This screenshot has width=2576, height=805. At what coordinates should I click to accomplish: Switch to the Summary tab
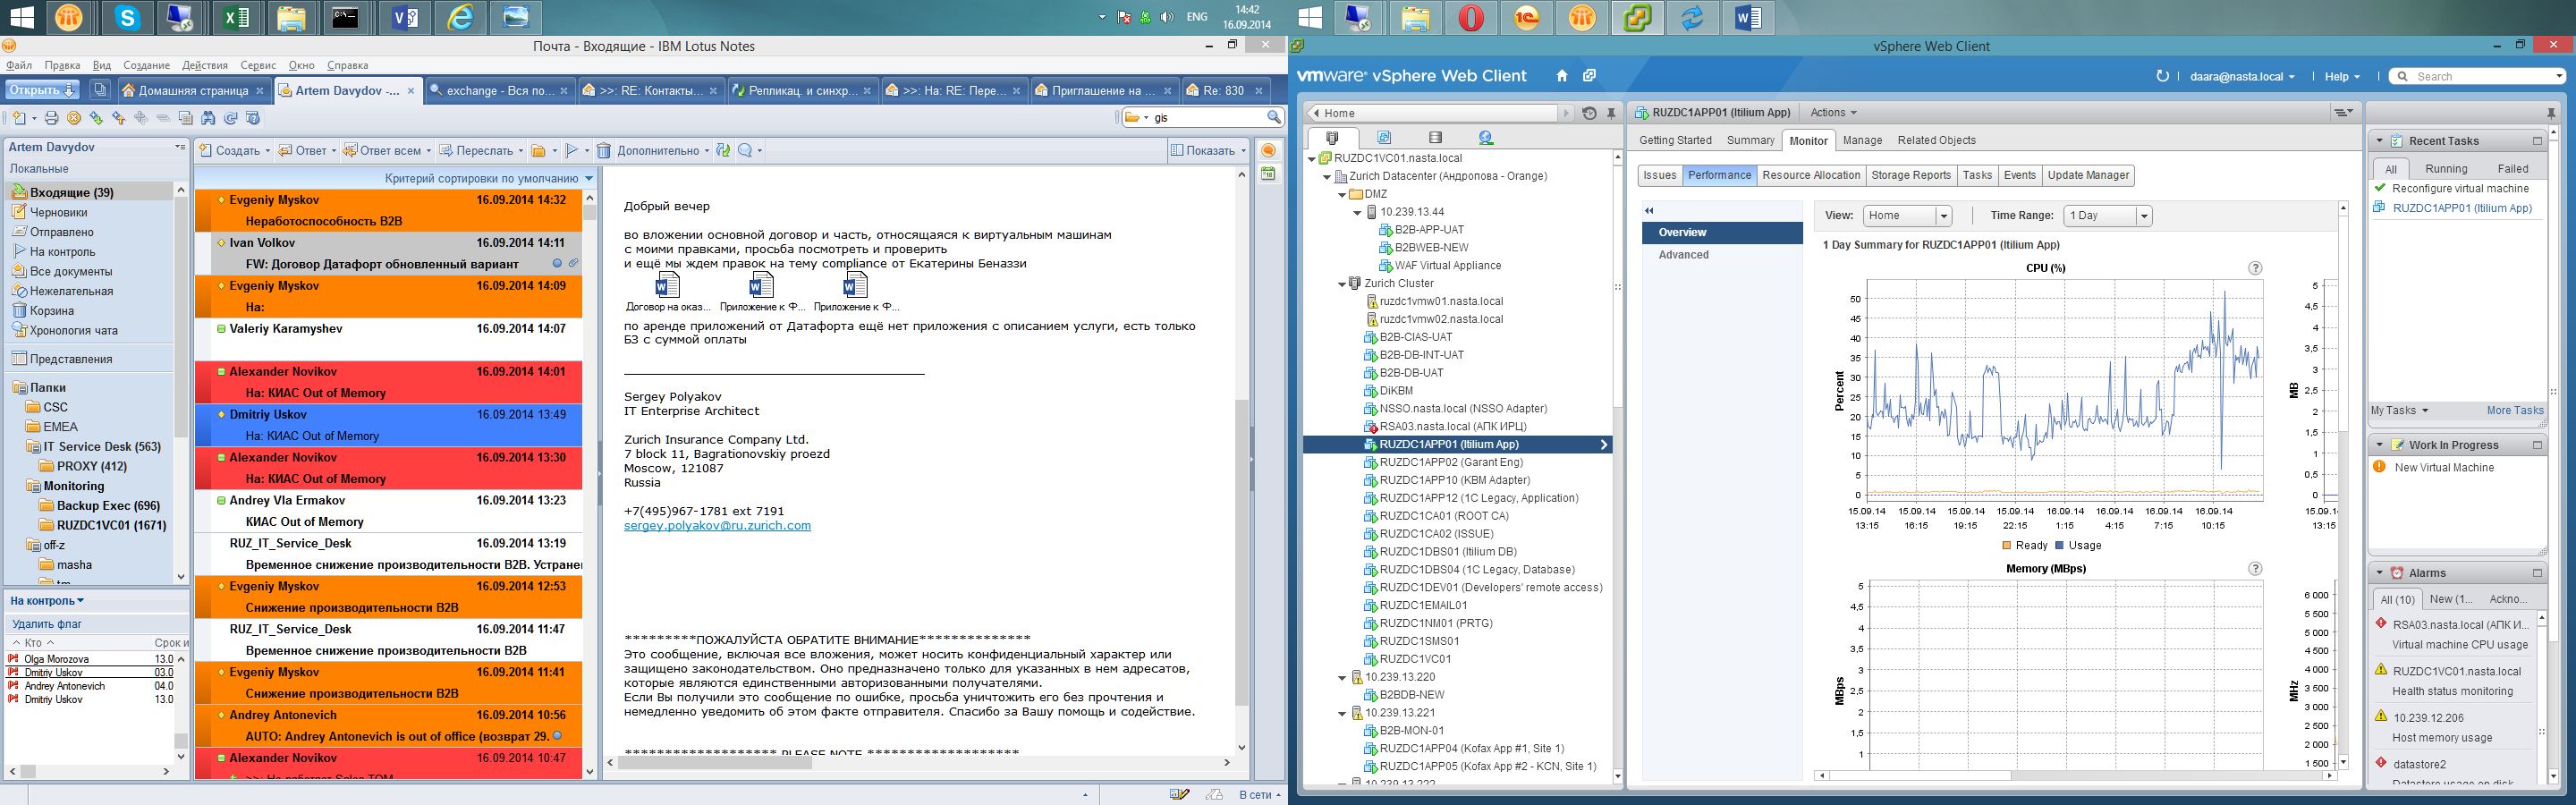[1750, 141]
